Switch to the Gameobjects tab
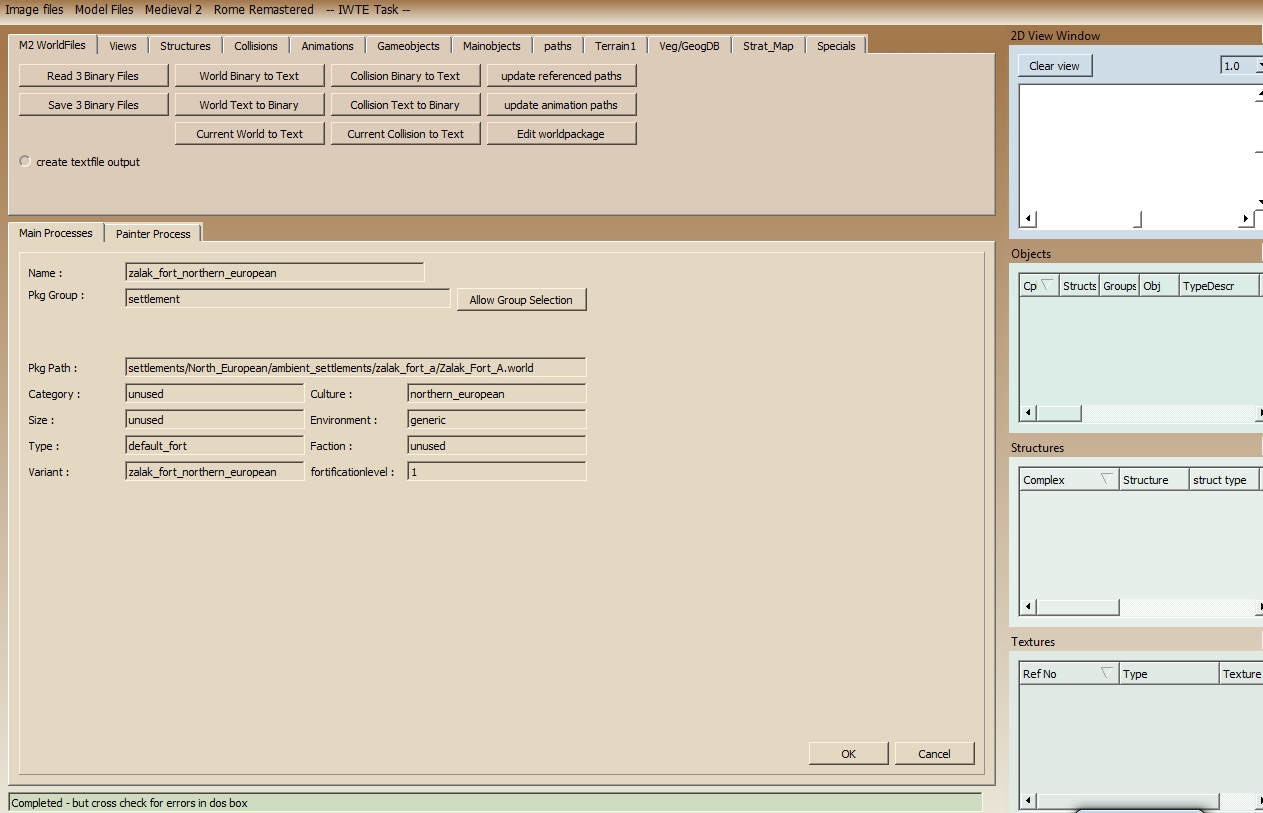The height and width of the screenshot is (813, 1263). [408, 46]
